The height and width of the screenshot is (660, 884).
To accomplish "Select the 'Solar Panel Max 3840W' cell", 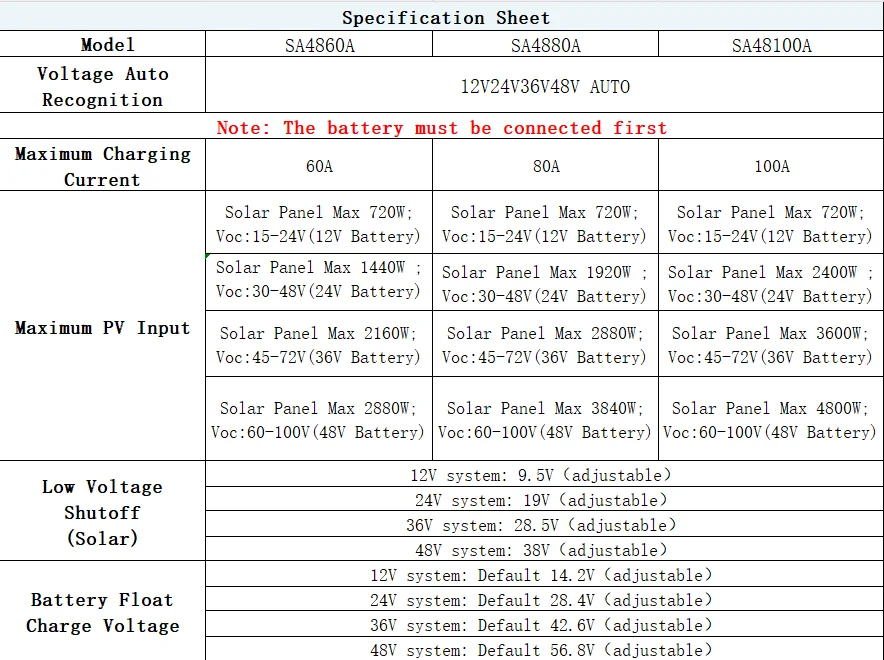I will (545, 419).
